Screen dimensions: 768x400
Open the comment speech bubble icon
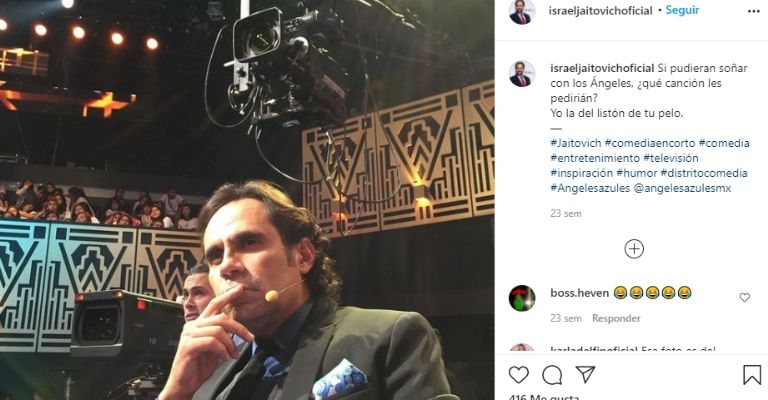click(x=552, y=375)
